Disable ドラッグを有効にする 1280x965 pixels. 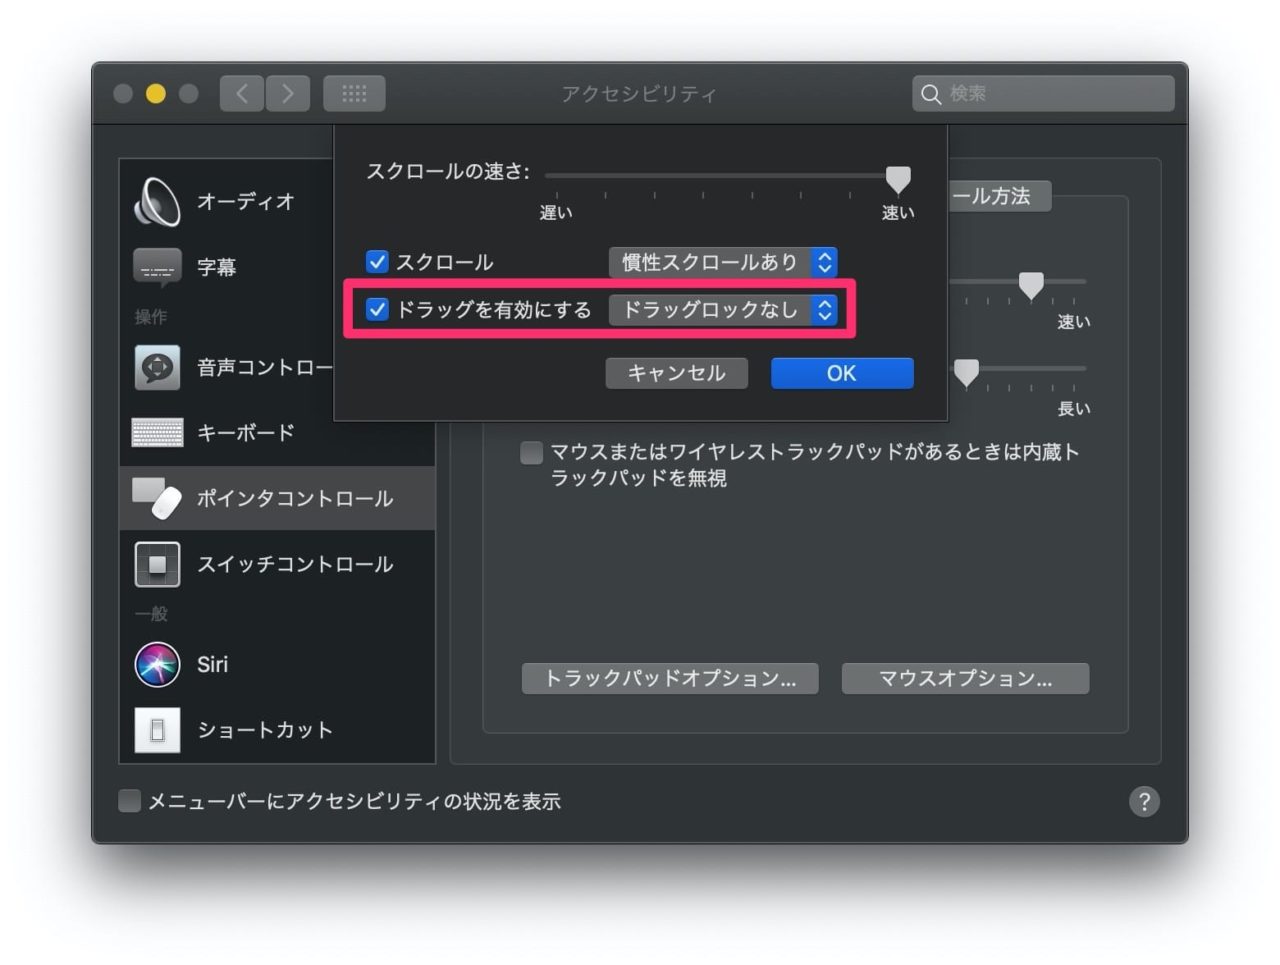[x=378, y=310]
